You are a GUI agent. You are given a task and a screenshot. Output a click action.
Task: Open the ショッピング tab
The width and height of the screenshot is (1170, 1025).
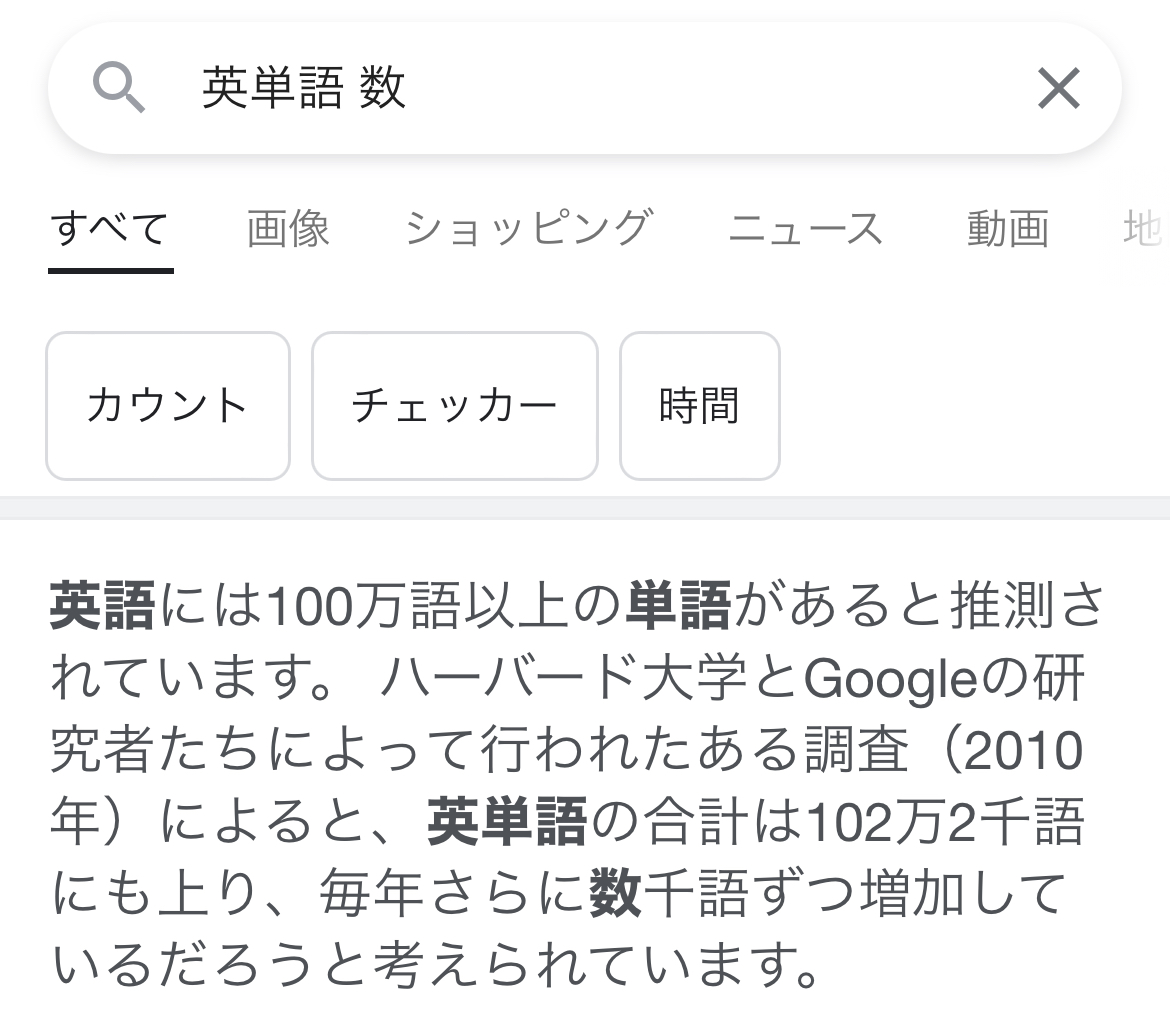pyautogui.click(x=528, y=229)
